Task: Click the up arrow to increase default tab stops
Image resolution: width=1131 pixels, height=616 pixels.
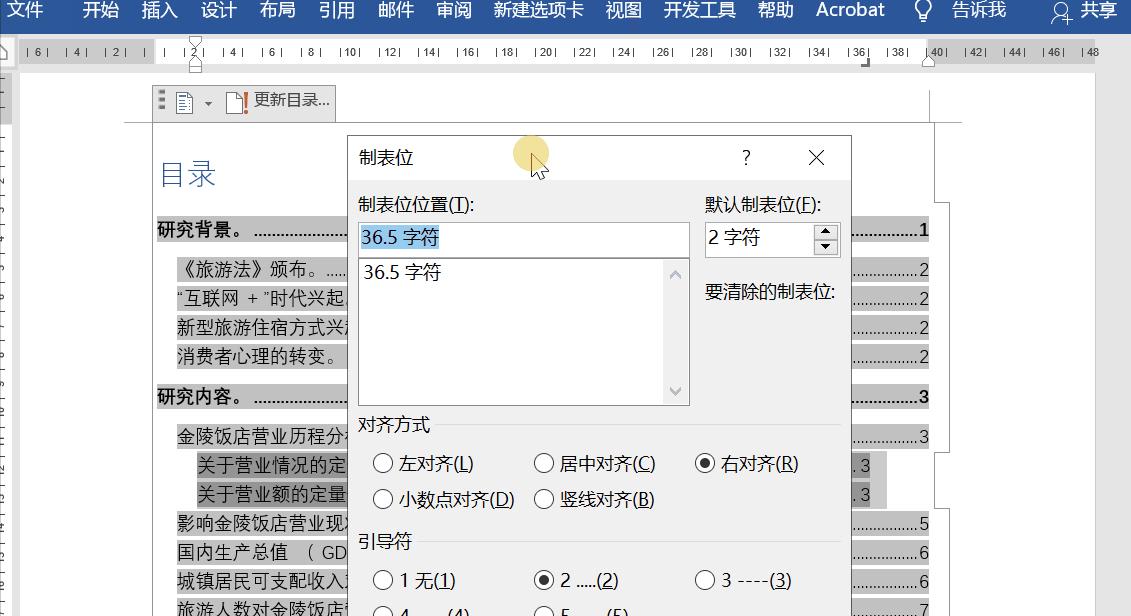Action: [x=824, y=231]
